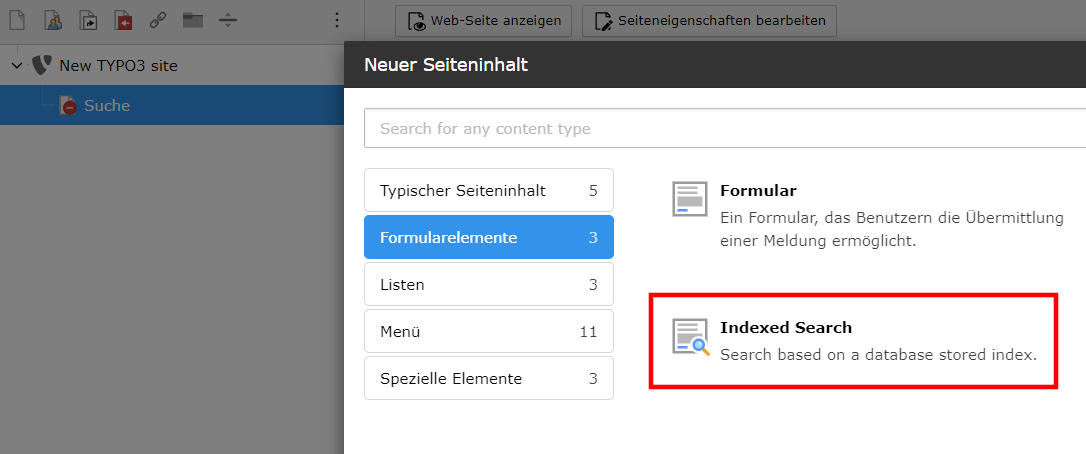Click the Formular content element icon
Image resolution: width=1086 pixels, height=454 pixels.
coord(690,199)
